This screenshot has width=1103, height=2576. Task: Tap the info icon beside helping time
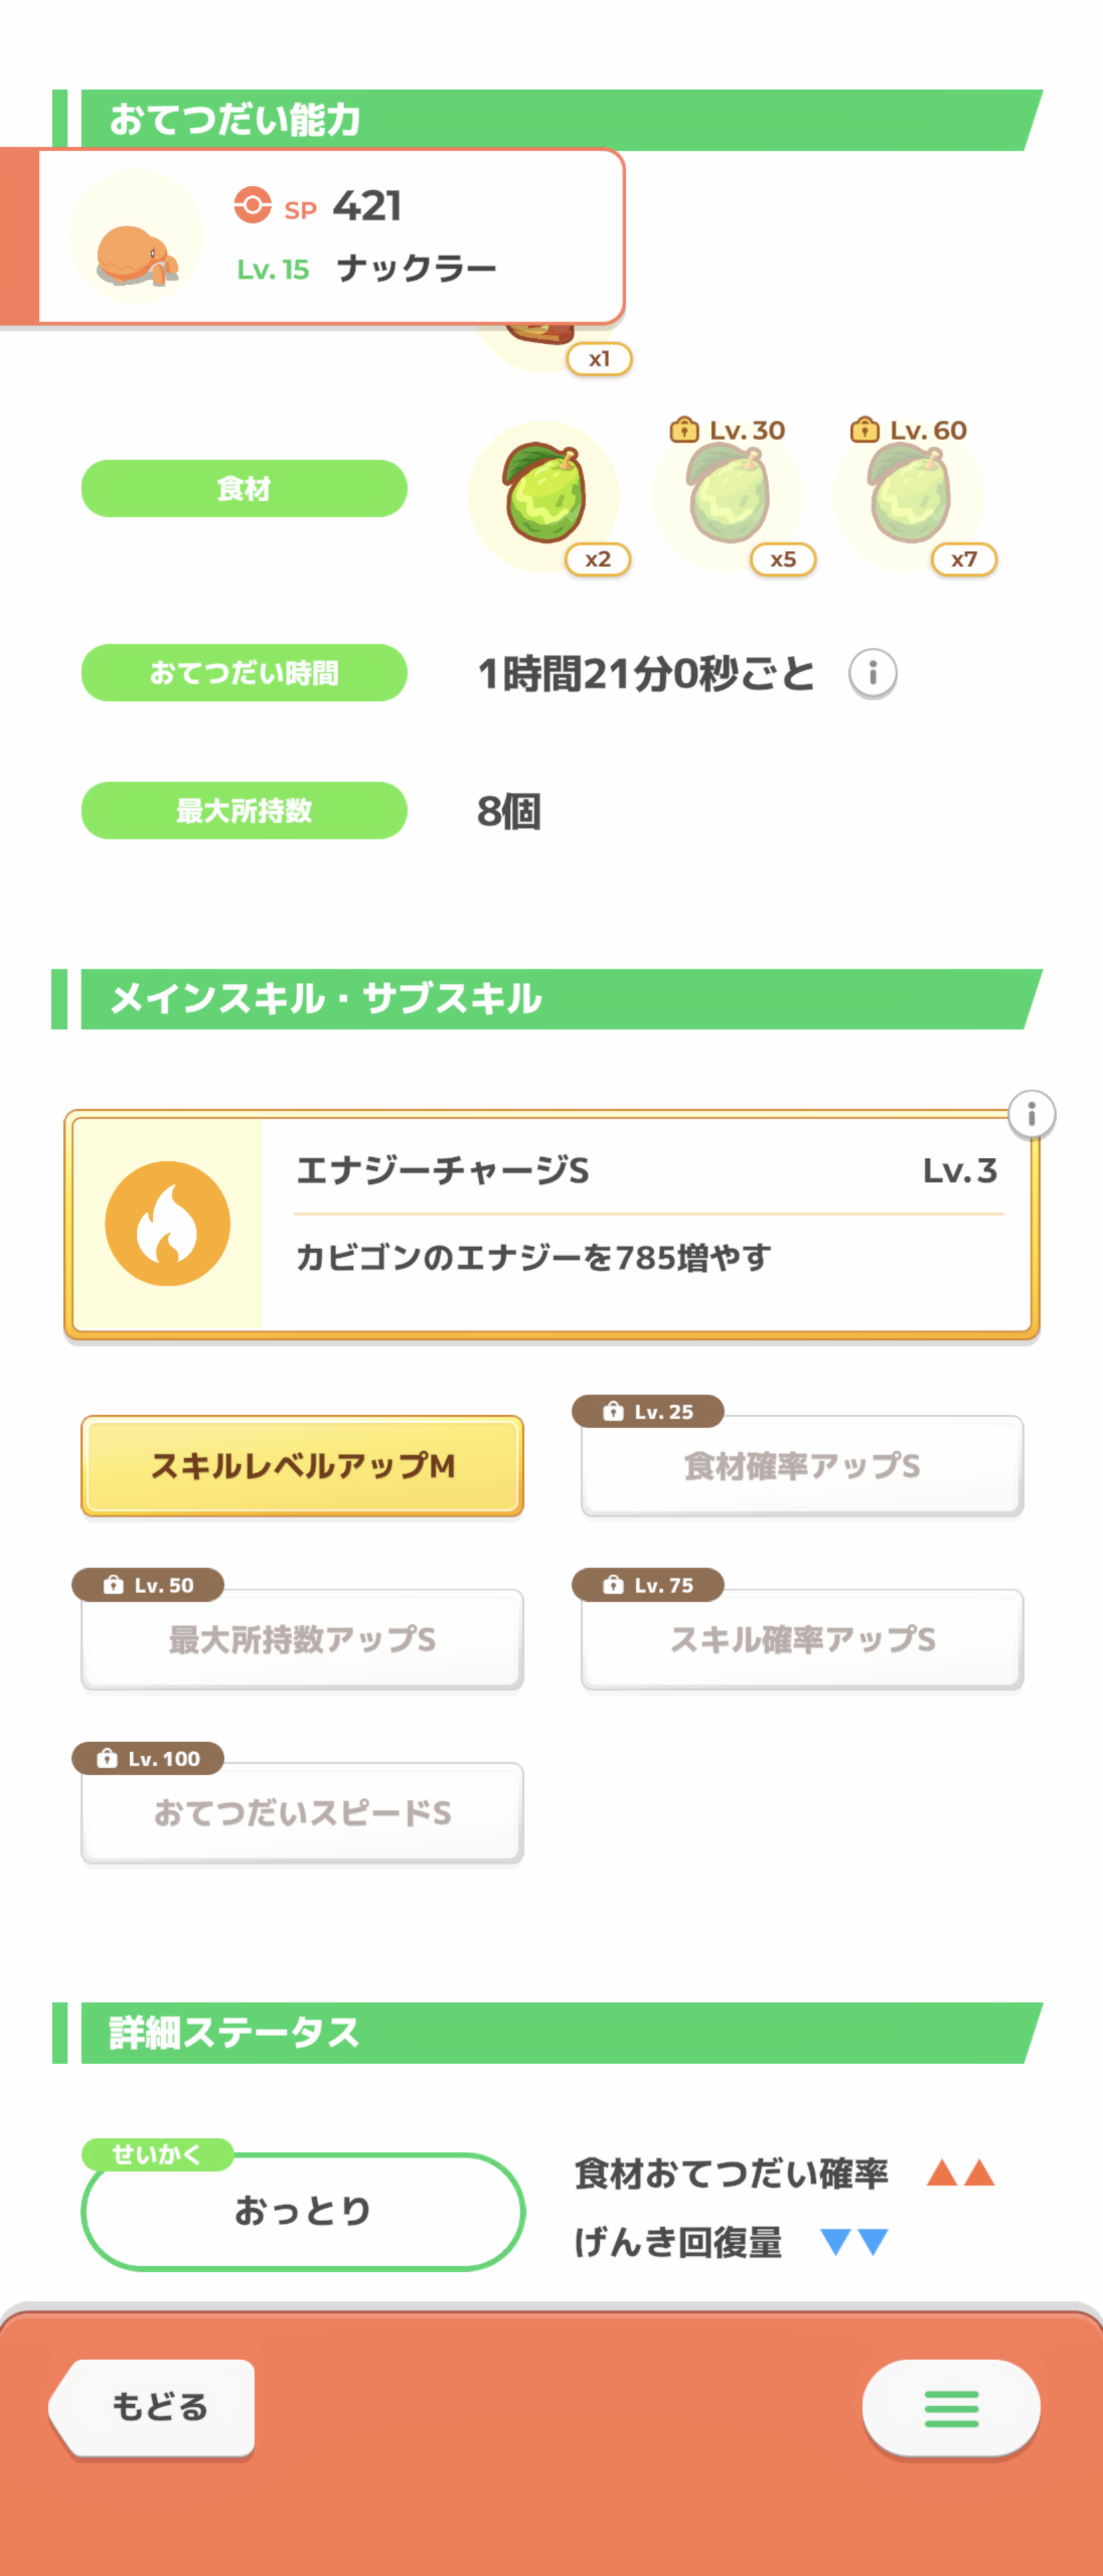tap(872, 673)
